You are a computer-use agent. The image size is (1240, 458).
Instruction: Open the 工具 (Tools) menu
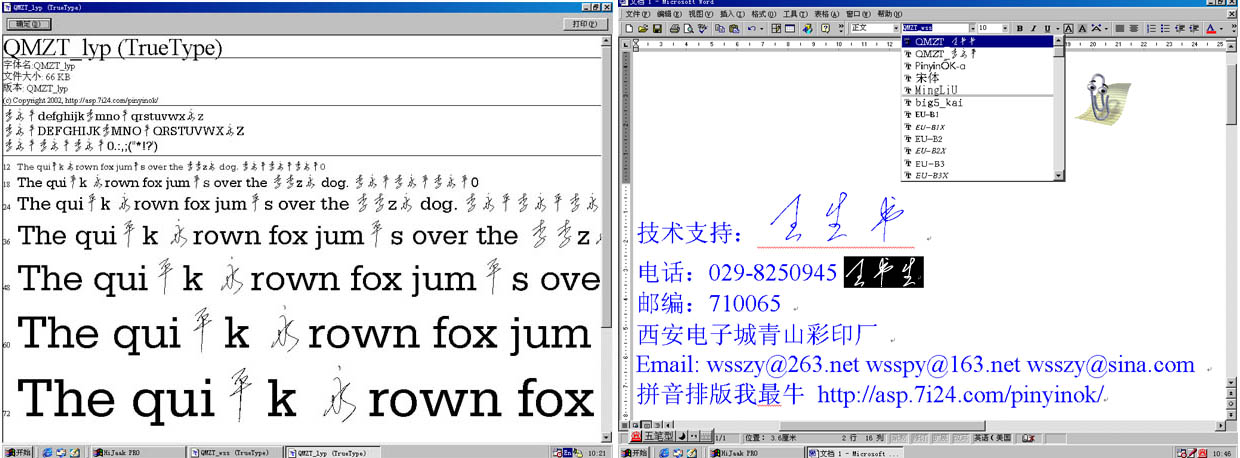[795, 14]
